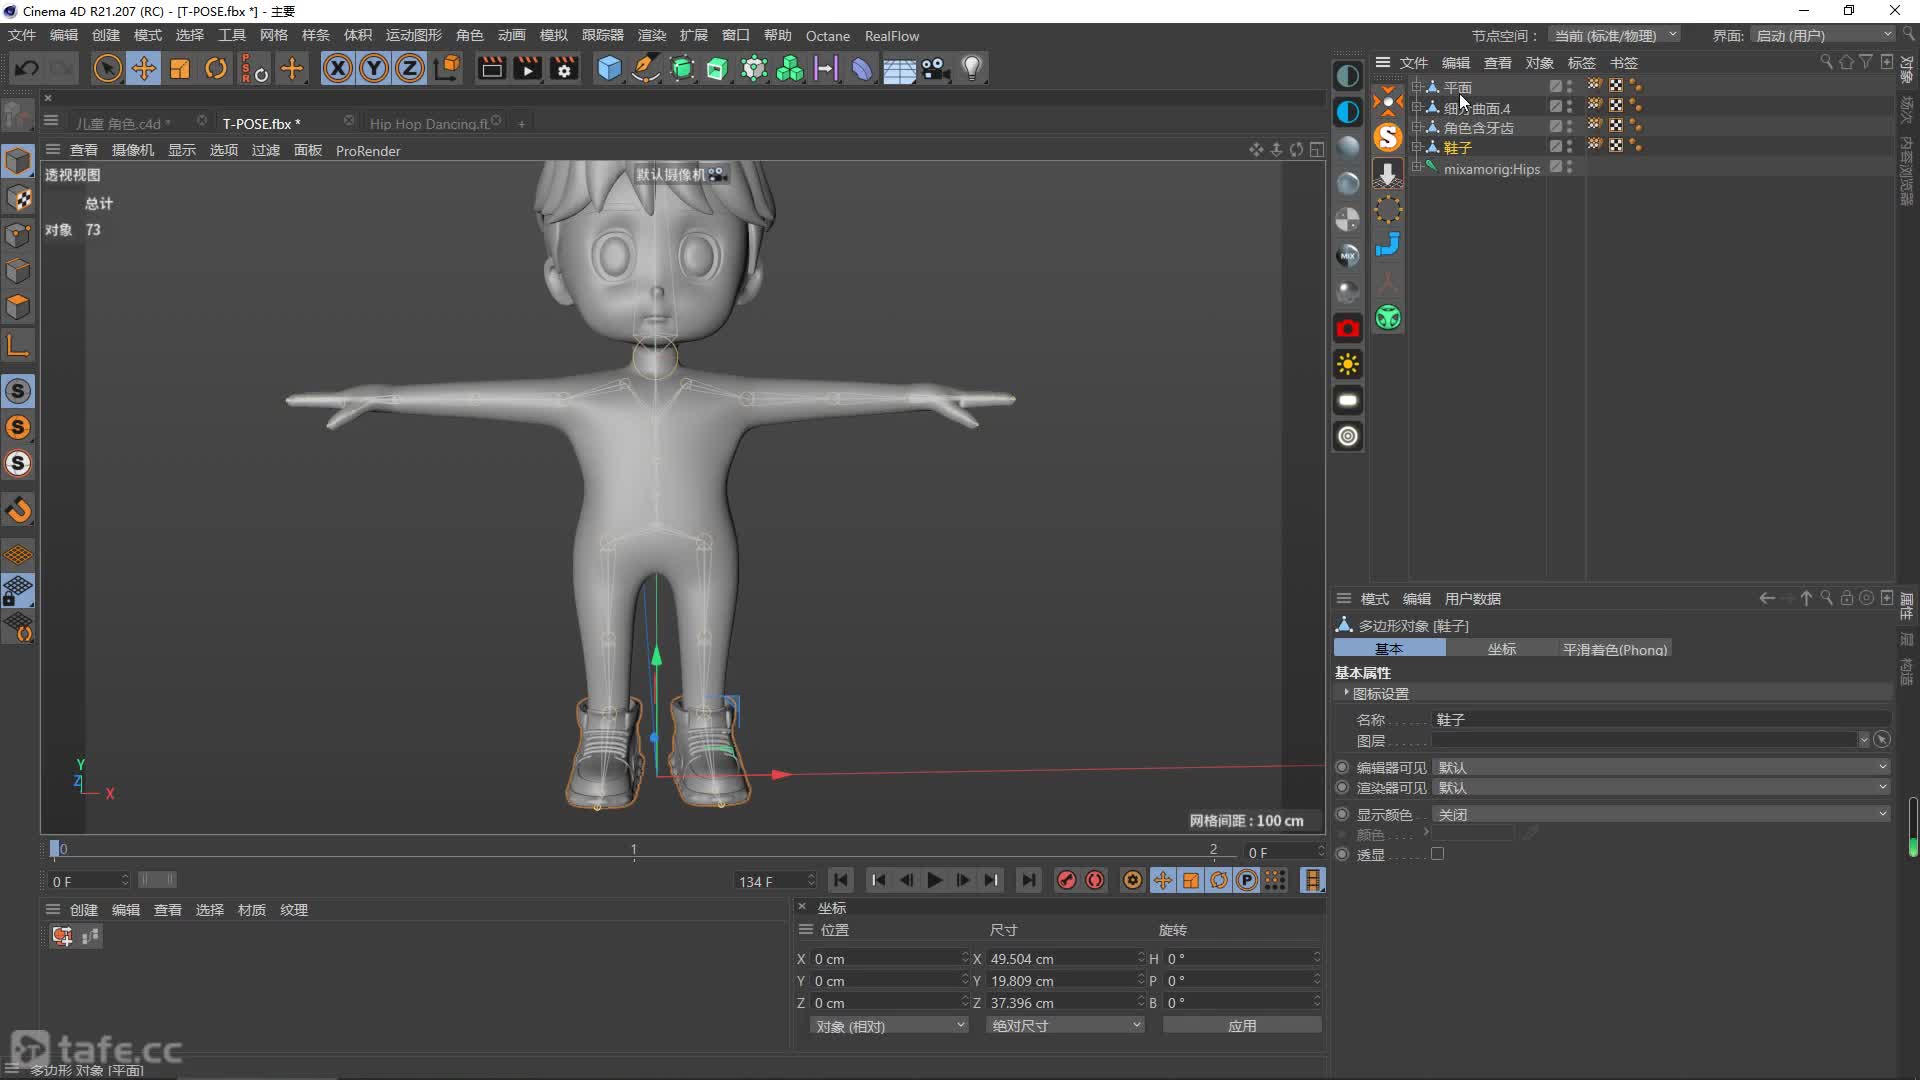Screen dimensions: 1920x1080
Task: Toggle editor visibility dots for 平面
Action: (1570, 86)
